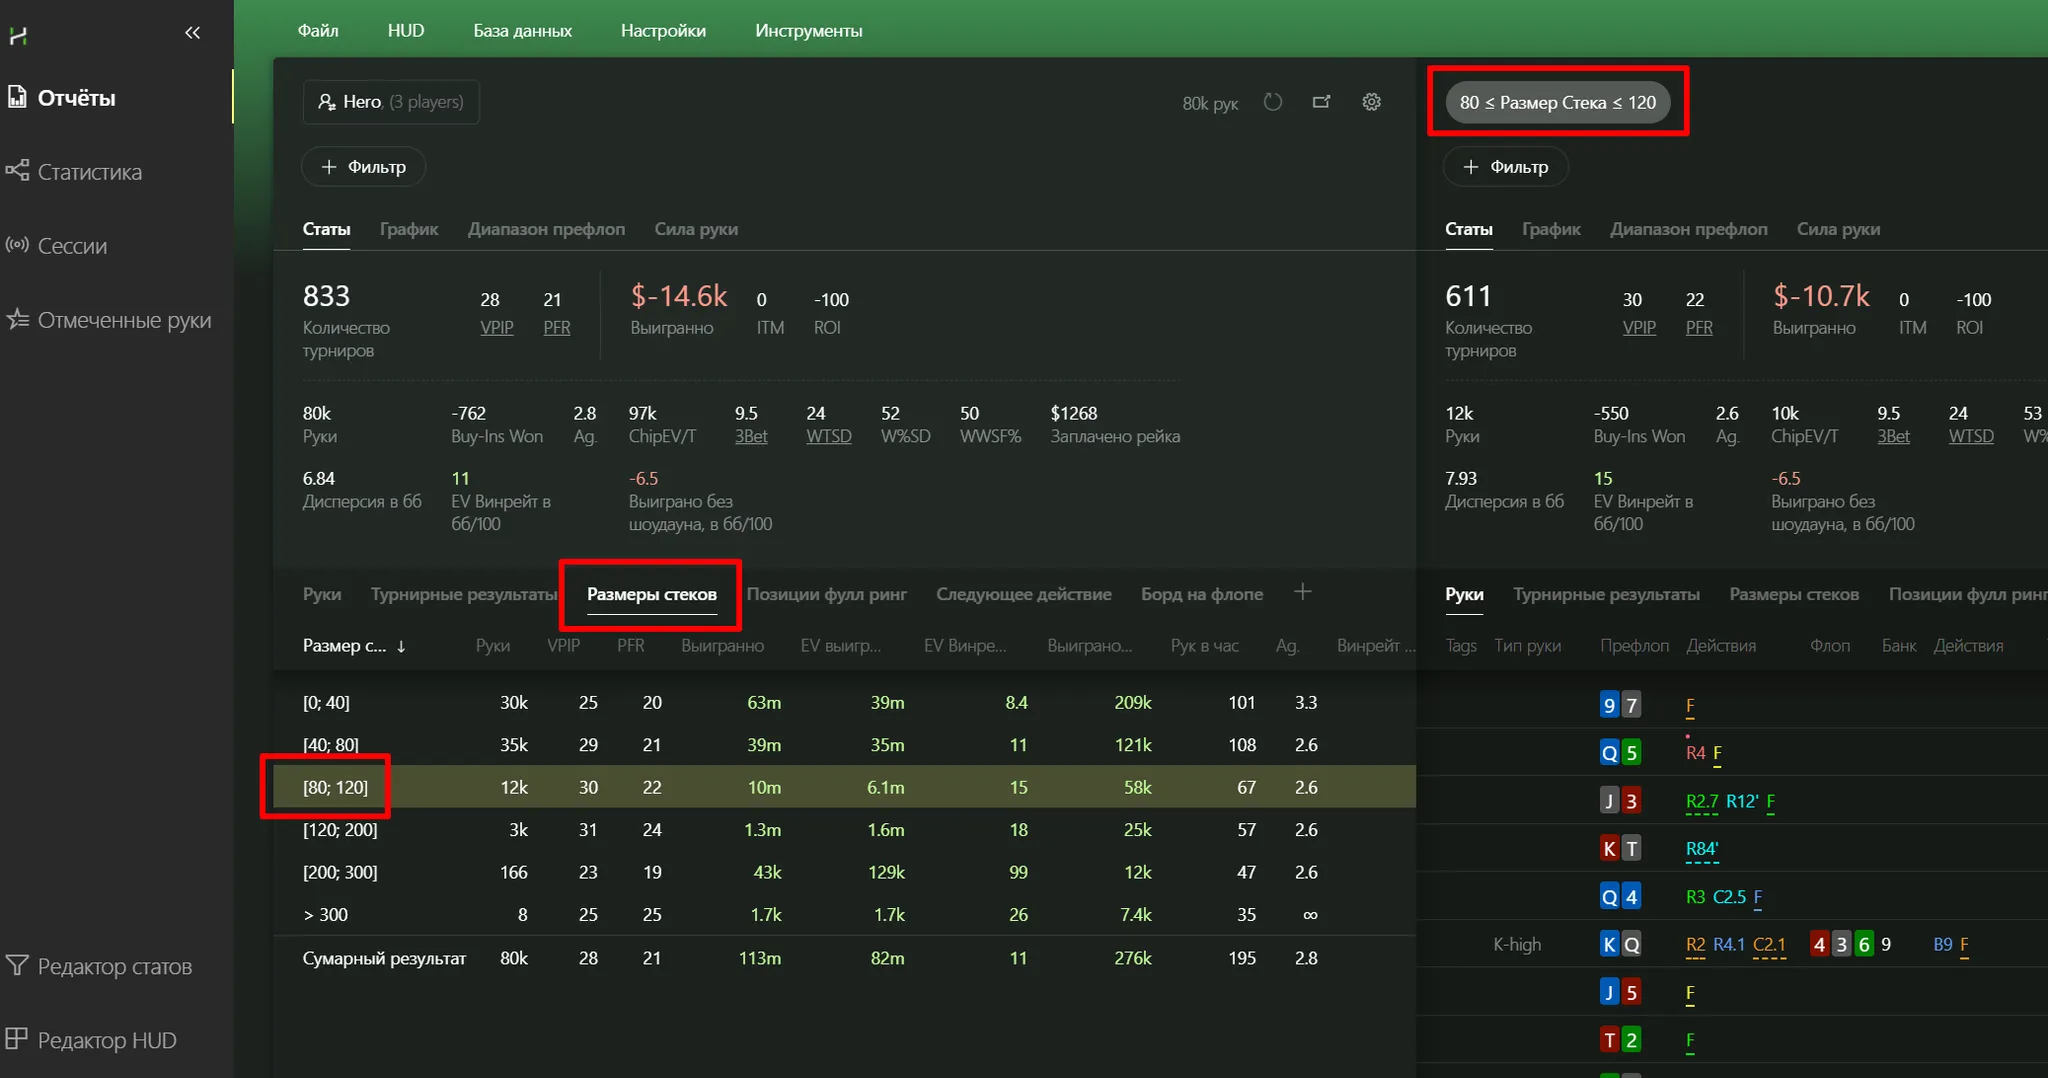Switch to Турнирные результаты tab on left
The height and width of the screenshot is (1078, 2048).
click(x=463, y=594)
